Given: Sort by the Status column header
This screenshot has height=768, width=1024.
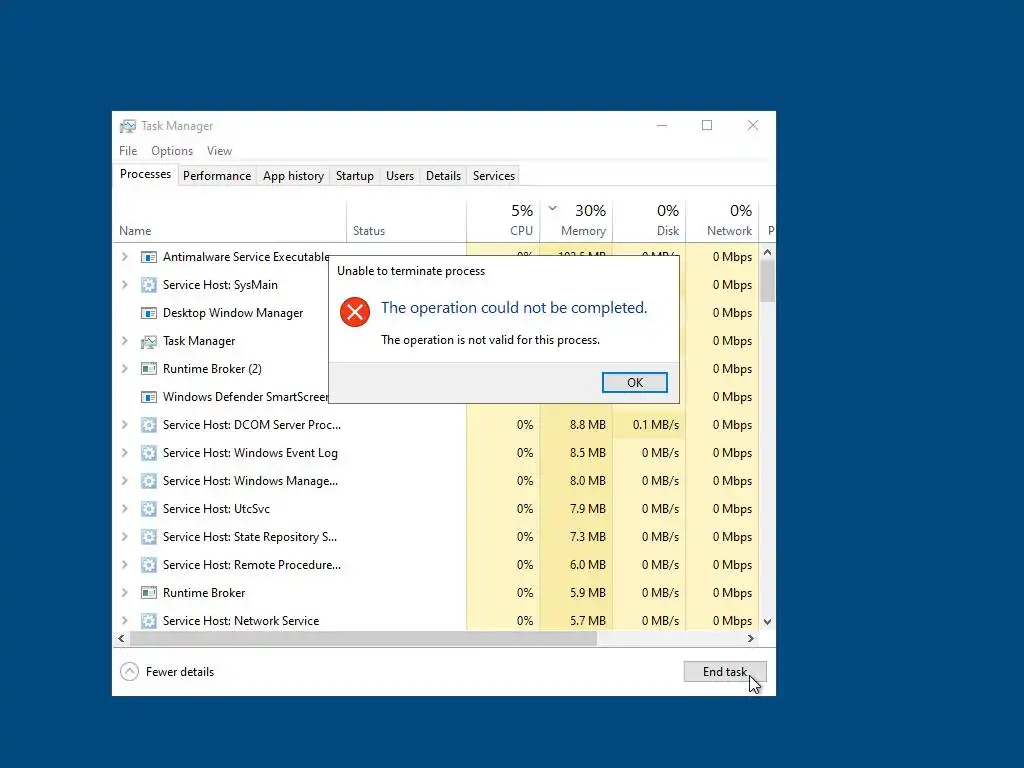Looking at the screenshot, I should pos(406,222).
